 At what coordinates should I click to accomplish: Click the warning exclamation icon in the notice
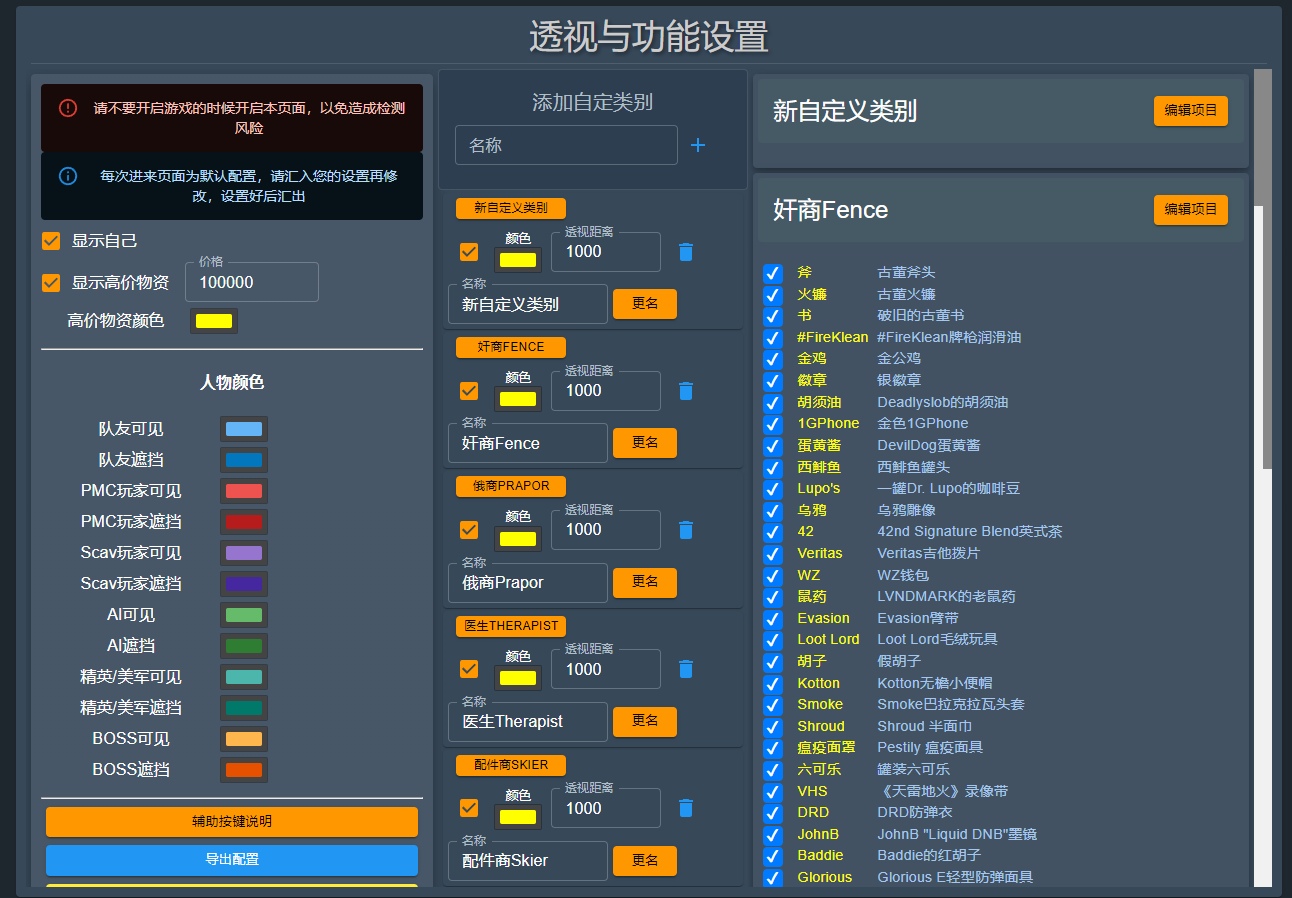[x=67, y=110]
